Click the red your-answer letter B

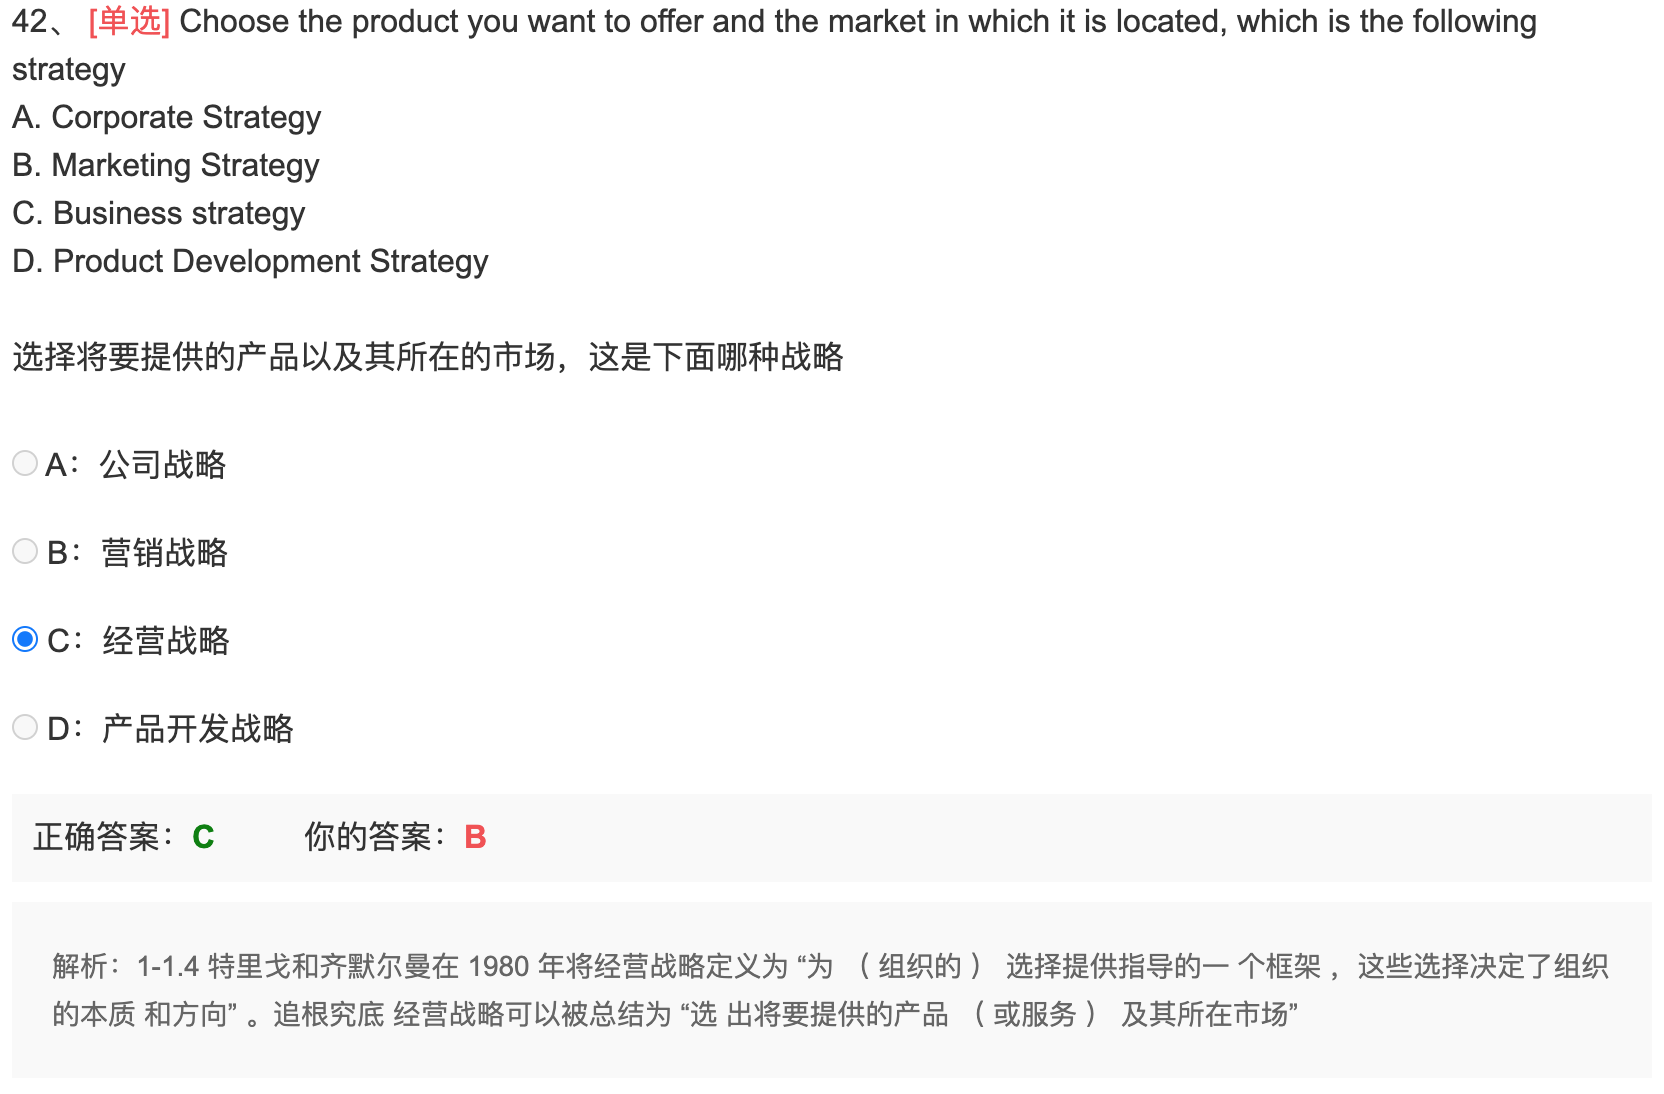(x=475, y=837)
